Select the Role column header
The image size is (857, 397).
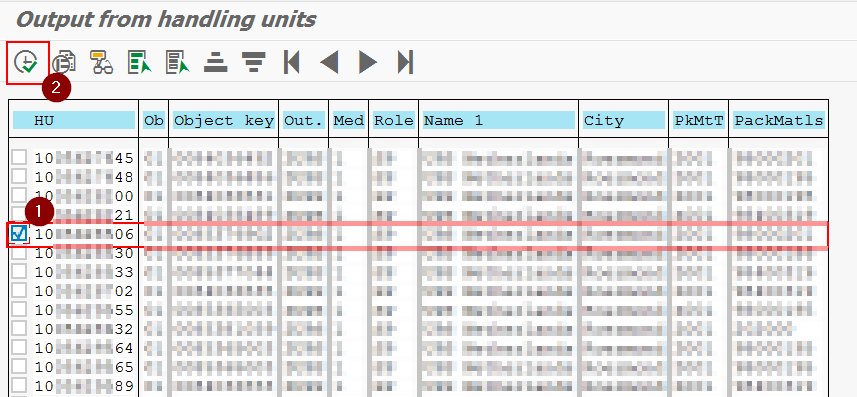pos(394,120)
